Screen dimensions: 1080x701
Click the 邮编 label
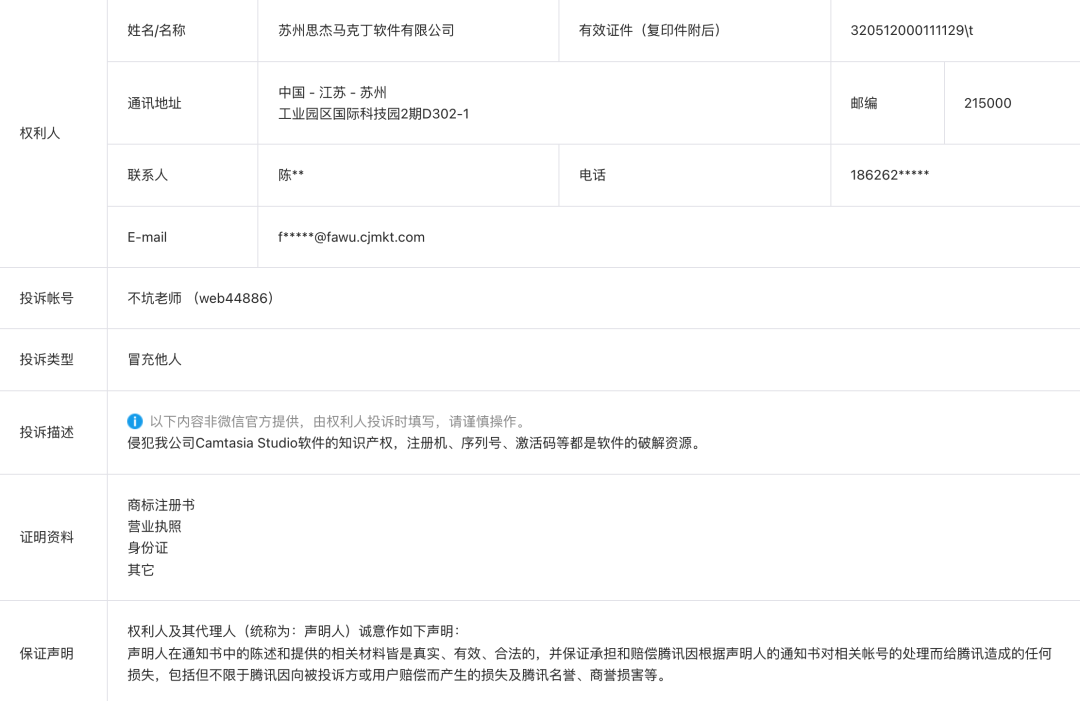864,103
